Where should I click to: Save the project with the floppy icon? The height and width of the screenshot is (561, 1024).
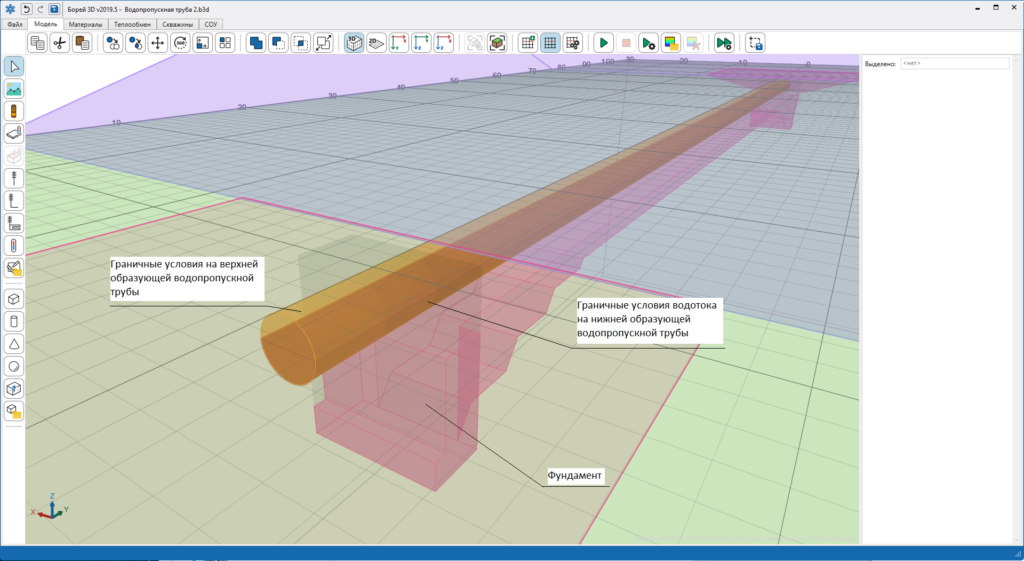point(54,9)
